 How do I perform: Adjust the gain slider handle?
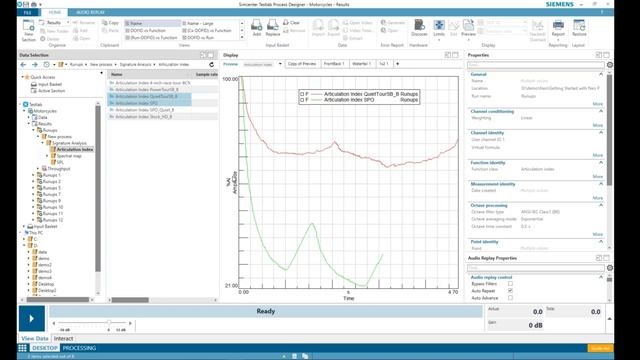(109, 323)
